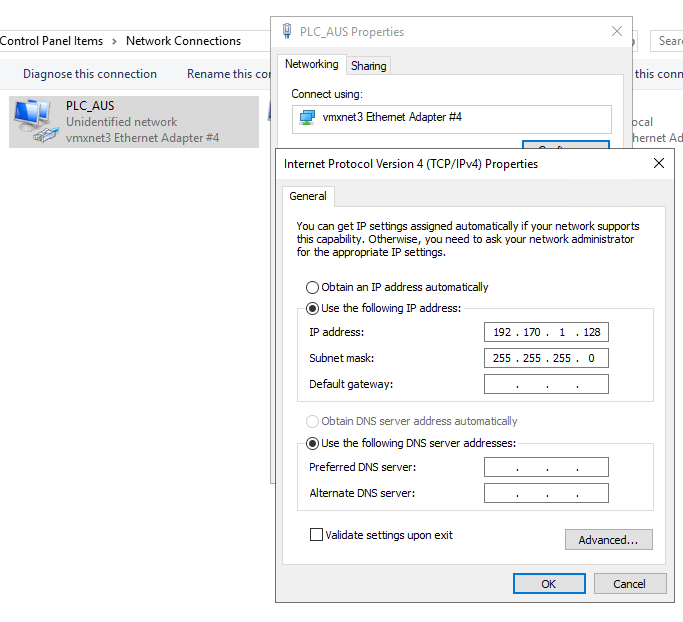Select the General tab in IPv4 Properties
683x622 pixels.
click(x=308, y=196)
